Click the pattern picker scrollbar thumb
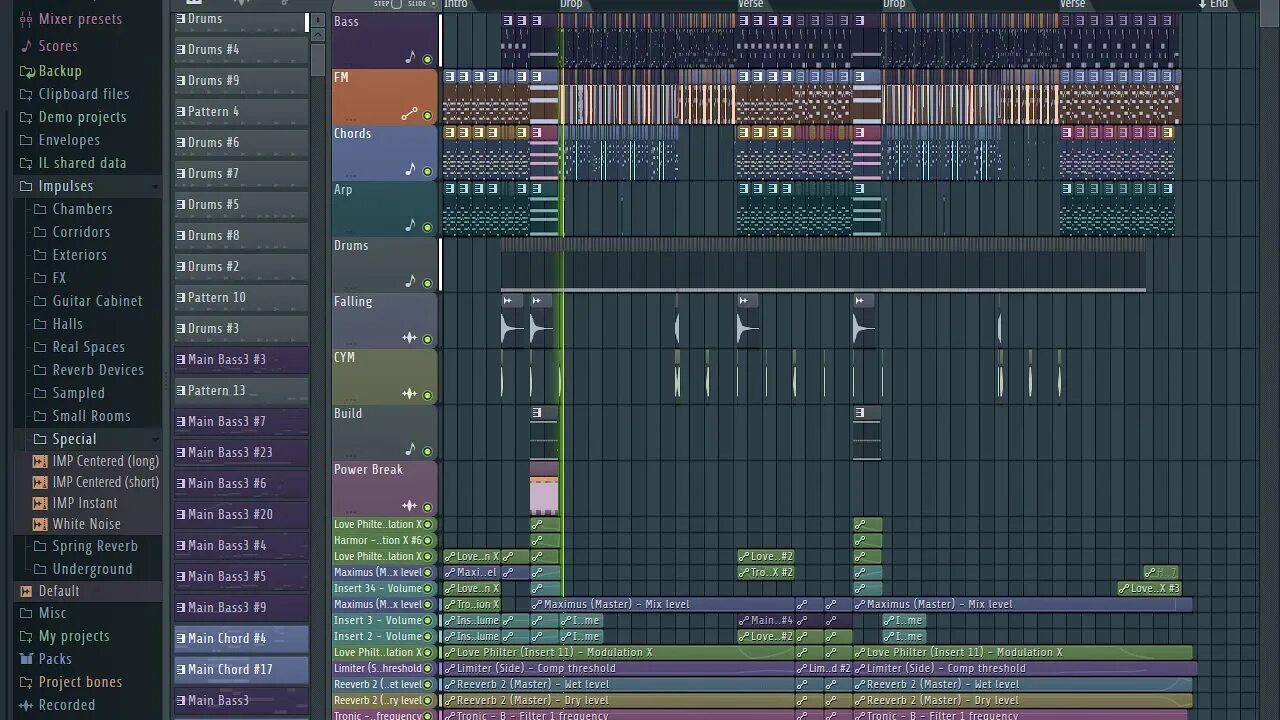The height and width of the screenshot is (720, 1280). 318,59
